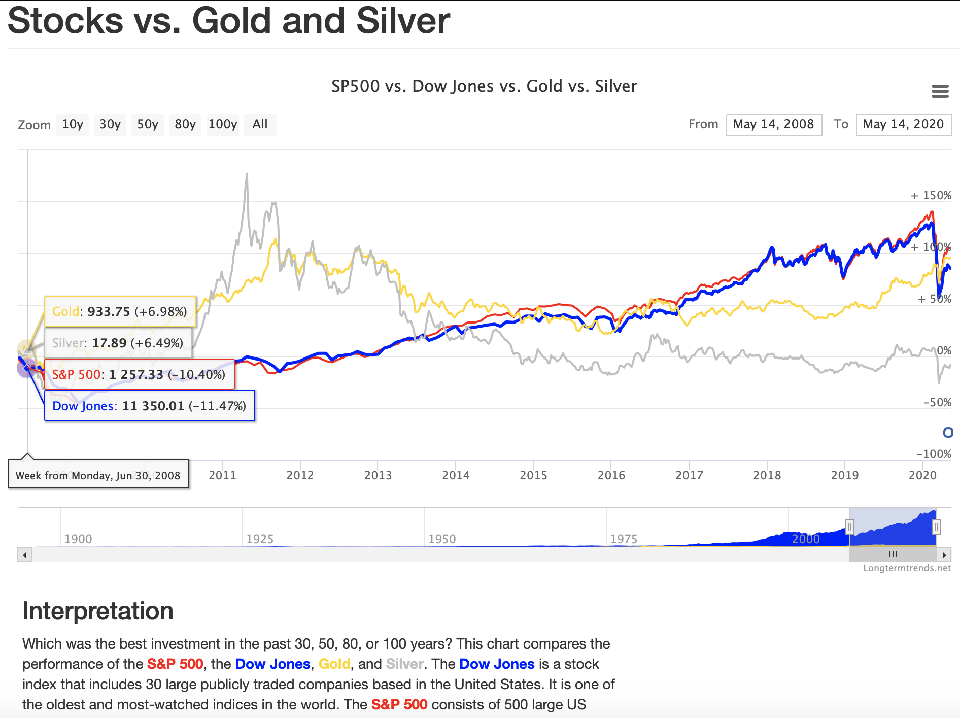Show All time range
Image resolution: width=960 pixels, height=718 pixels.
pos(260,125)
